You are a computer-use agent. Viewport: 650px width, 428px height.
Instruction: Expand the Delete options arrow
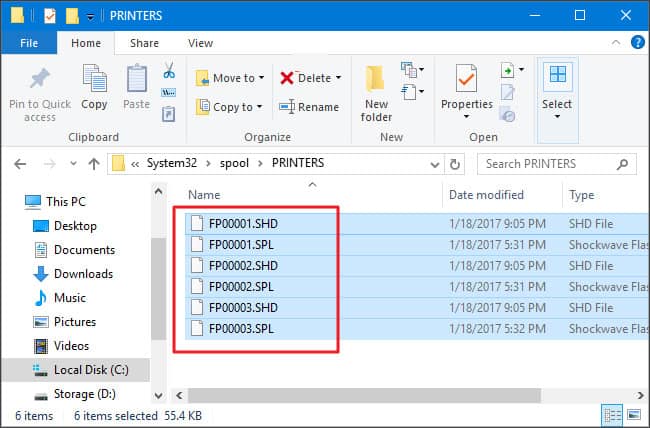pos(338,78)
